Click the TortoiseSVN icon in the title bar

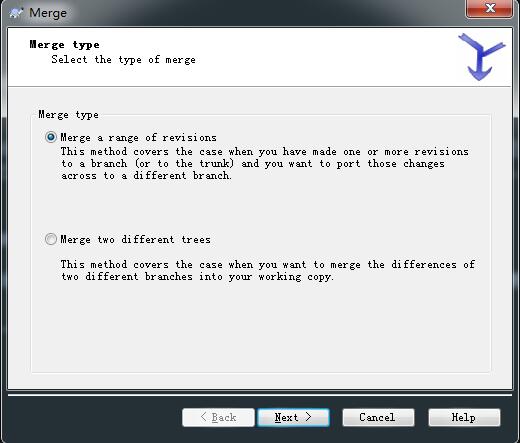(16, 13)
